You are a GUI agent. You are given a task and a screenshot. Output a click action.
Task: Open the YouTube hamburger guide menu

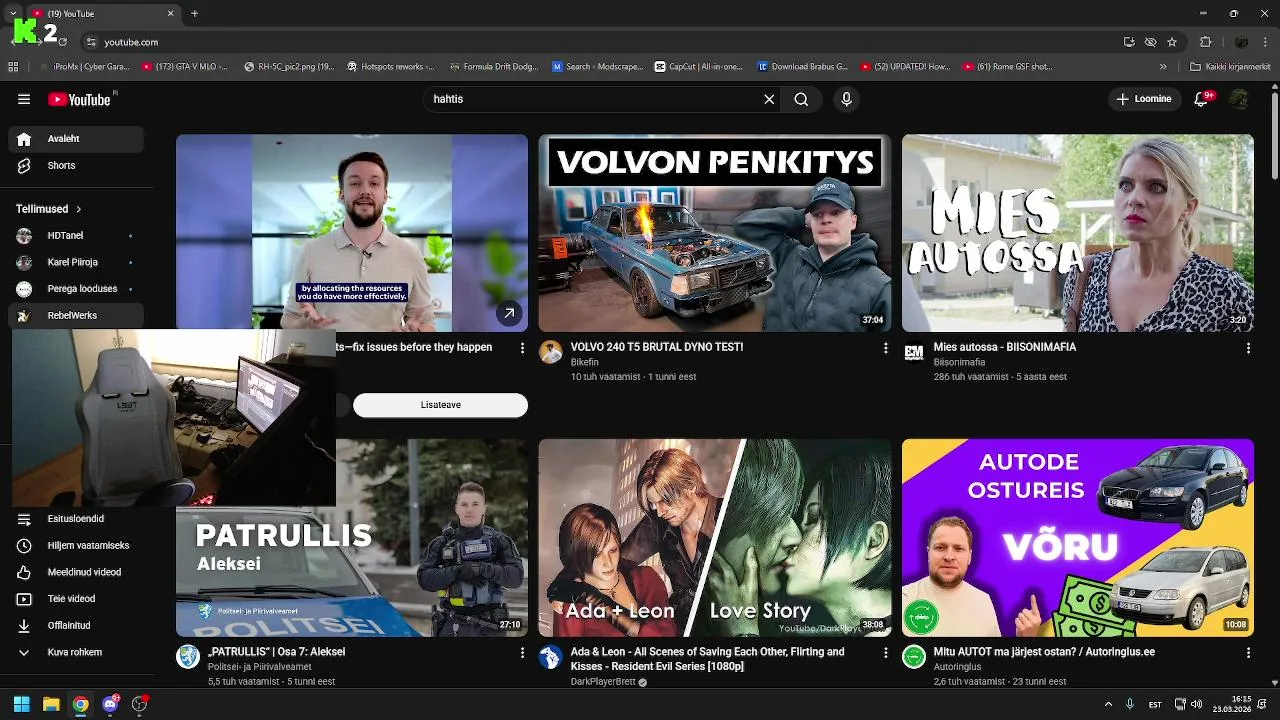[24, 99]
